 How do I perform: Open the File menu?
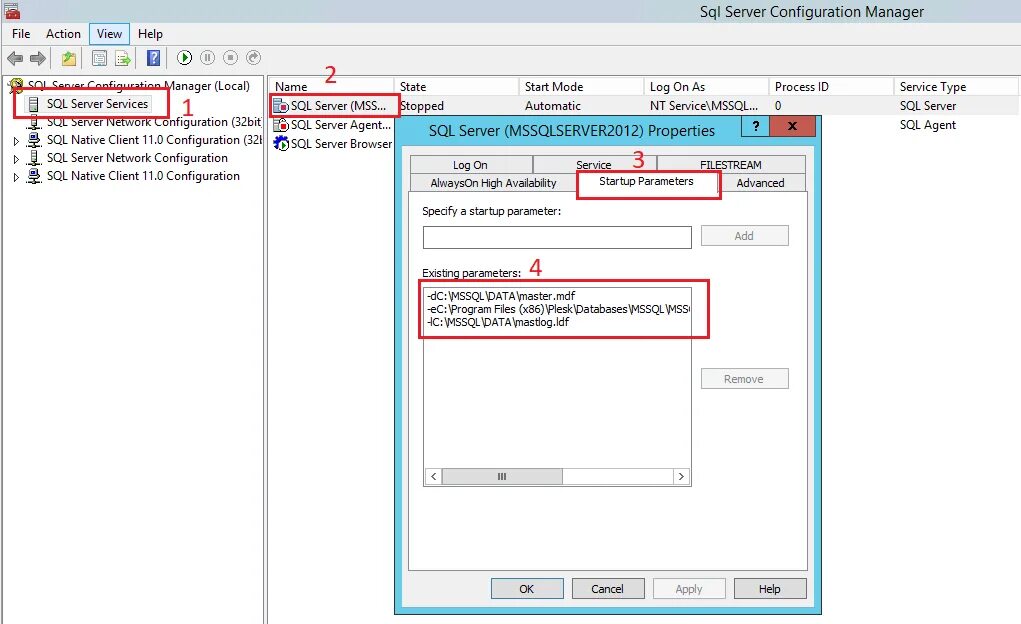pyautogui.click(x=21, y=34)
